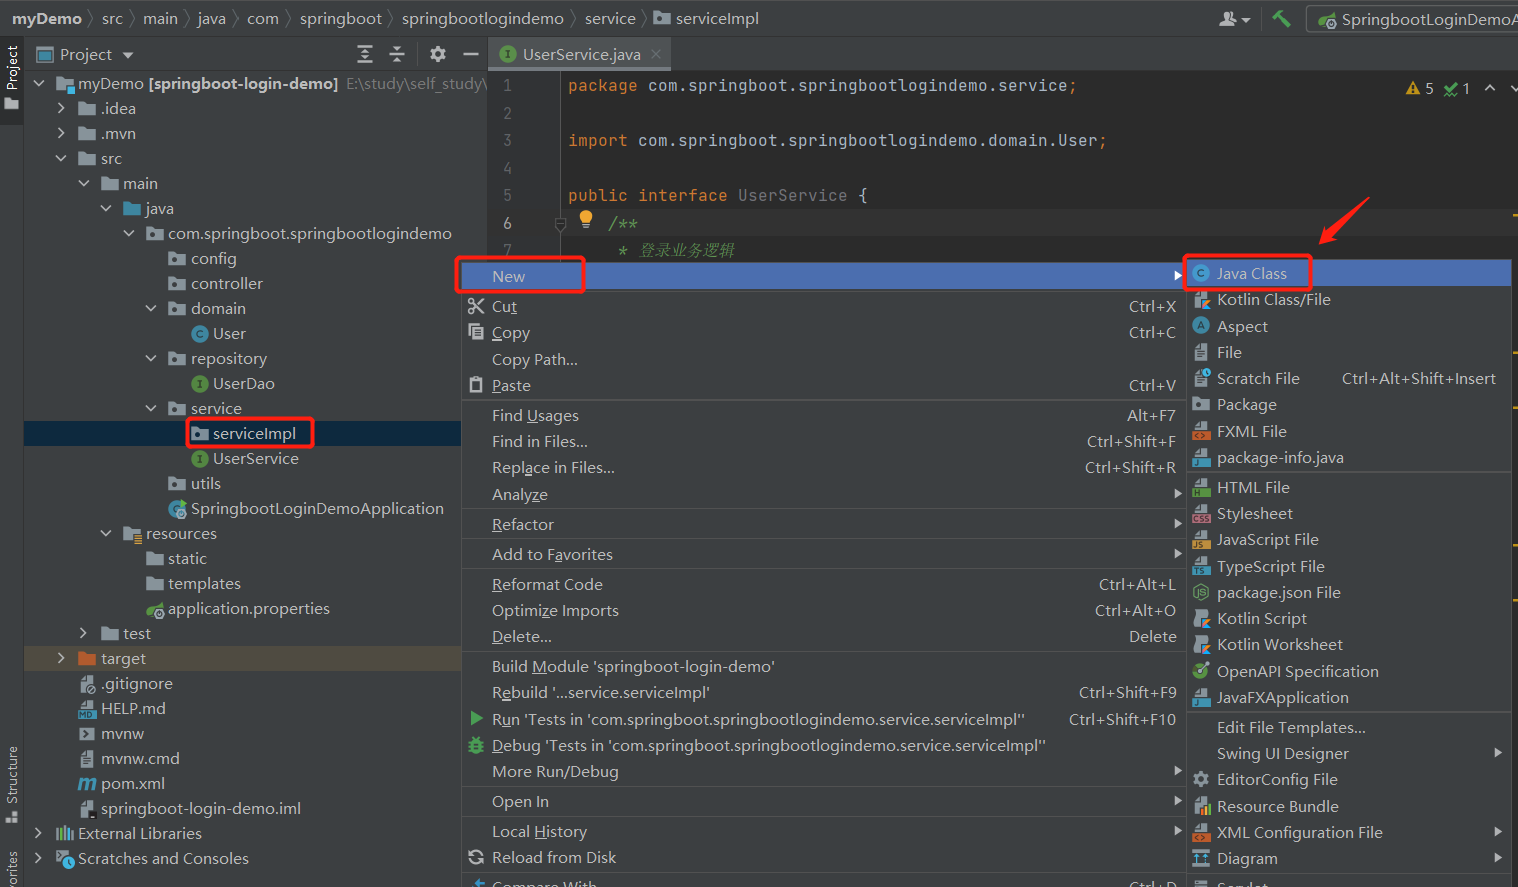The height and width of the screenshot is (887, 1518).
Task: Choose Find Usages from context menu
Action: click(823, 415)
